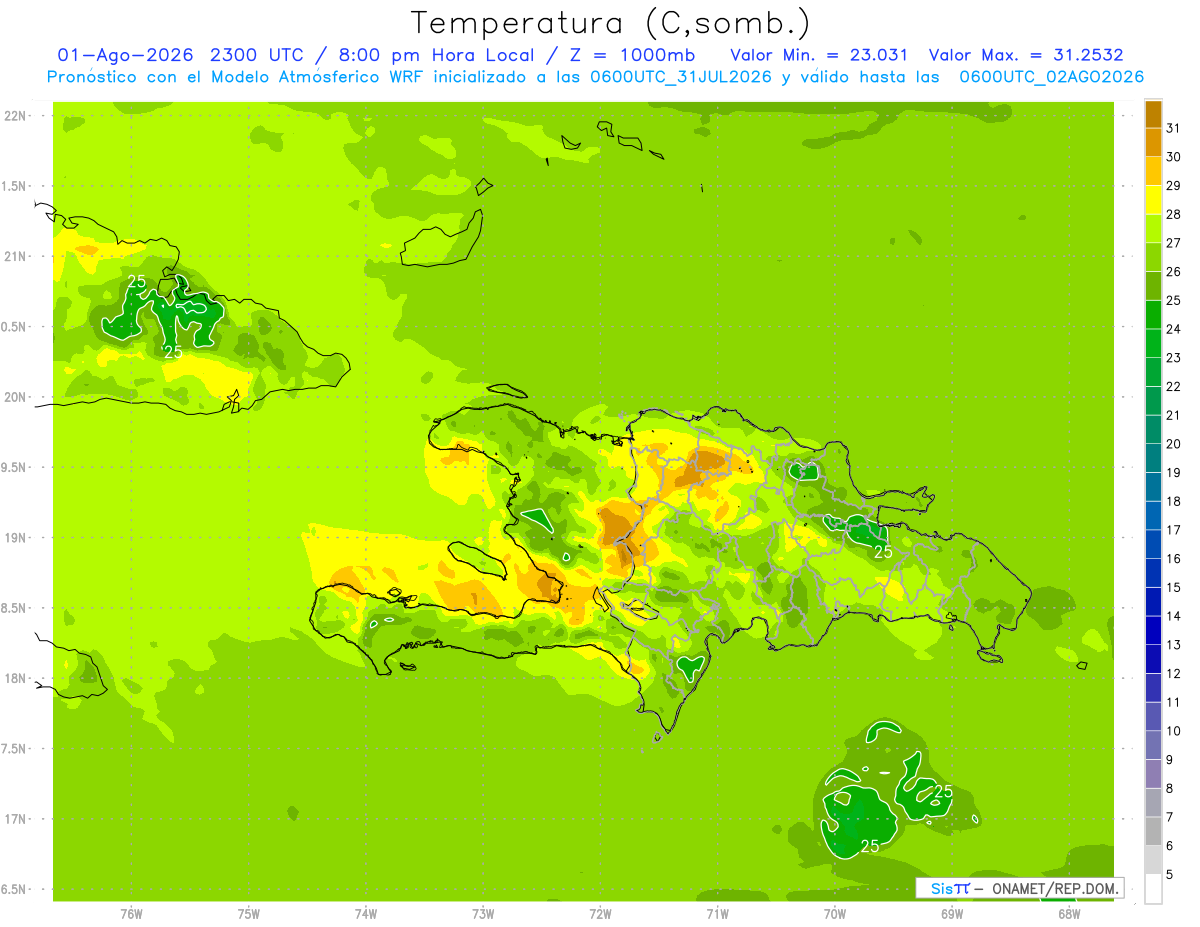Image resolution: width=1200 pixels, height=927 pixels.
Task: Click the '17N' latitude axis label
Action: pos(16,819)
